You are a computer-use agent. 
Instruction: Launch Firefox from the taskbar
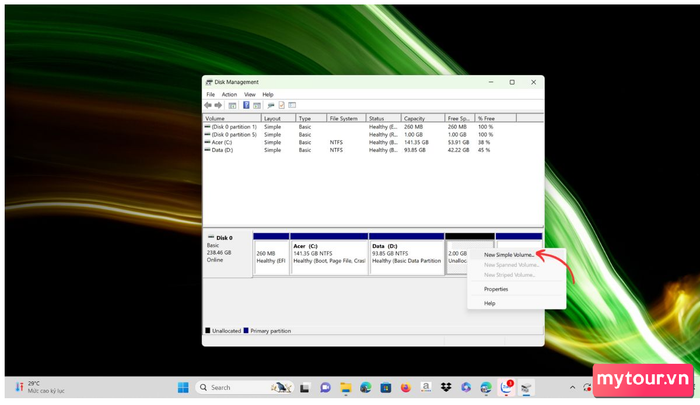click(405, 387)
